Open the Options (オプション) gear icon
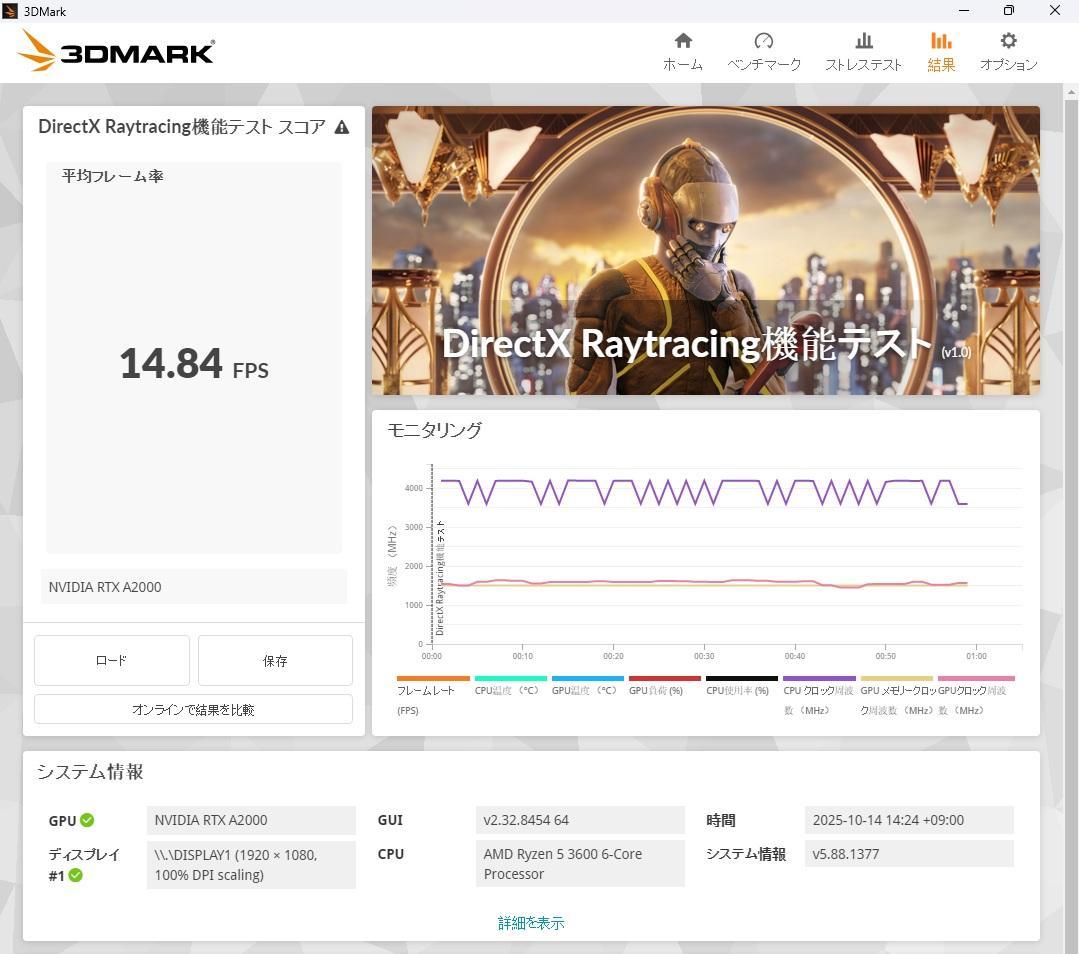This screenshot has width=1079, height=954. (1008, 41)
